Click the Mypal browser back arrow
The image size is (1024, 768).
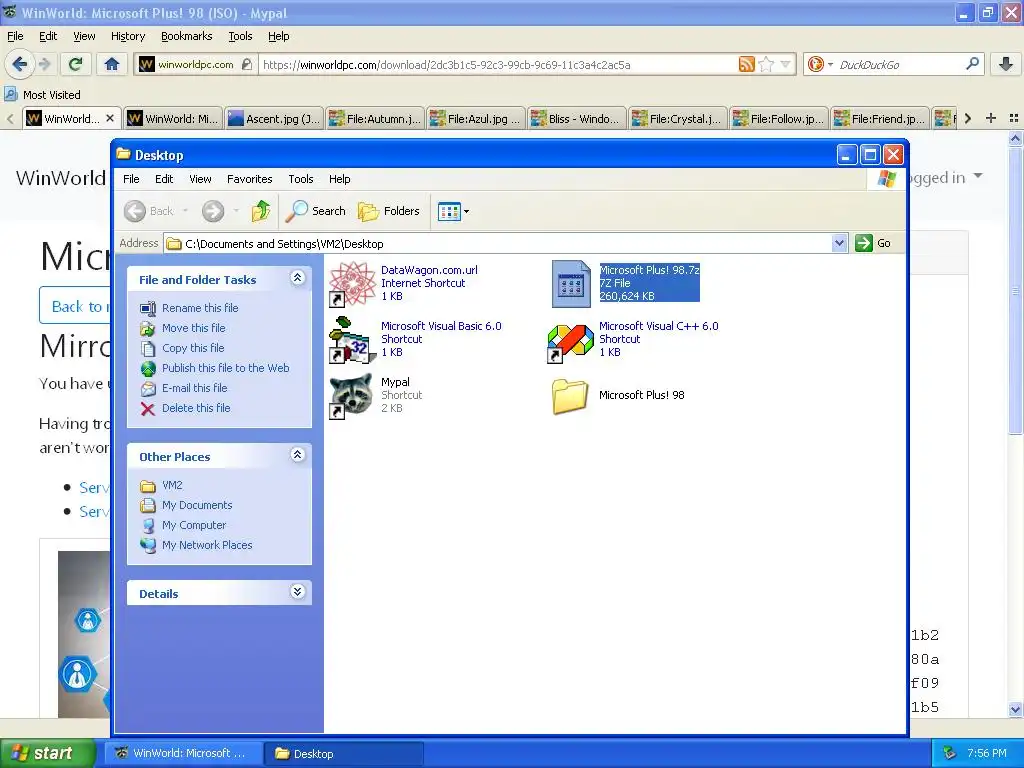pos(19,64)
